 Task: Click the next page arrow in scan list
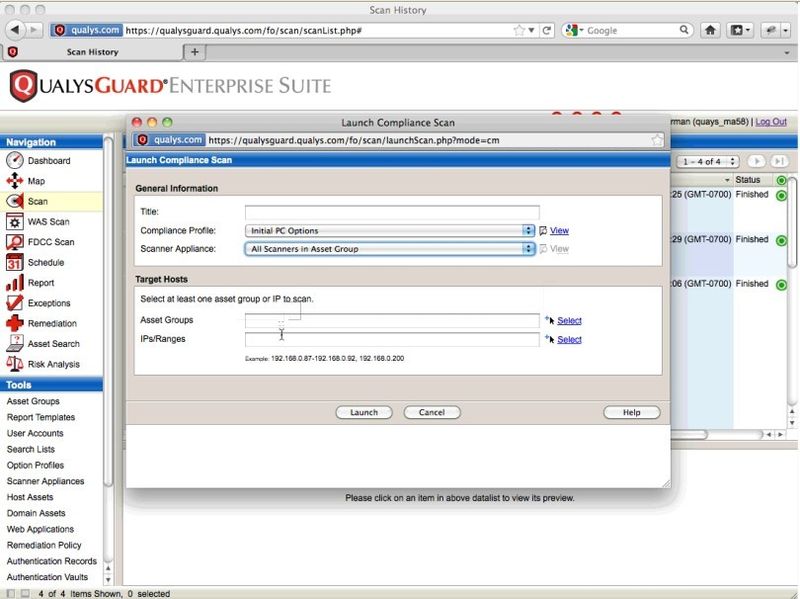pyautogui.click(x=757, y=161)
